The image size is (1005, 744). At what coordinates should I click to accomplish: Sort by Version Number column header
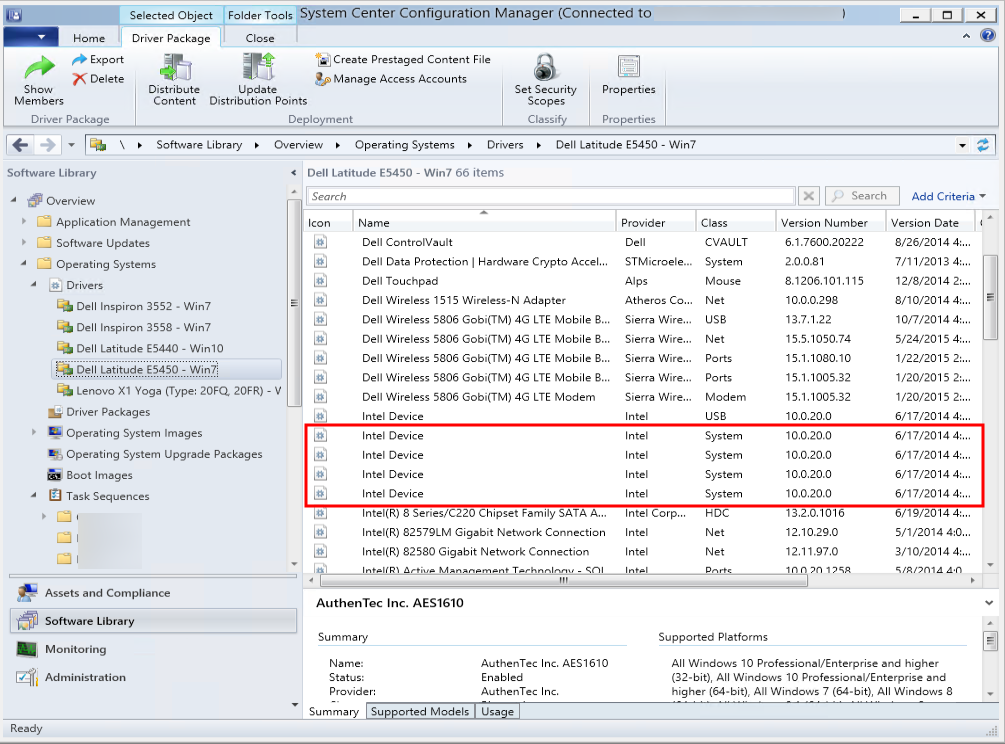coord(831,222)
